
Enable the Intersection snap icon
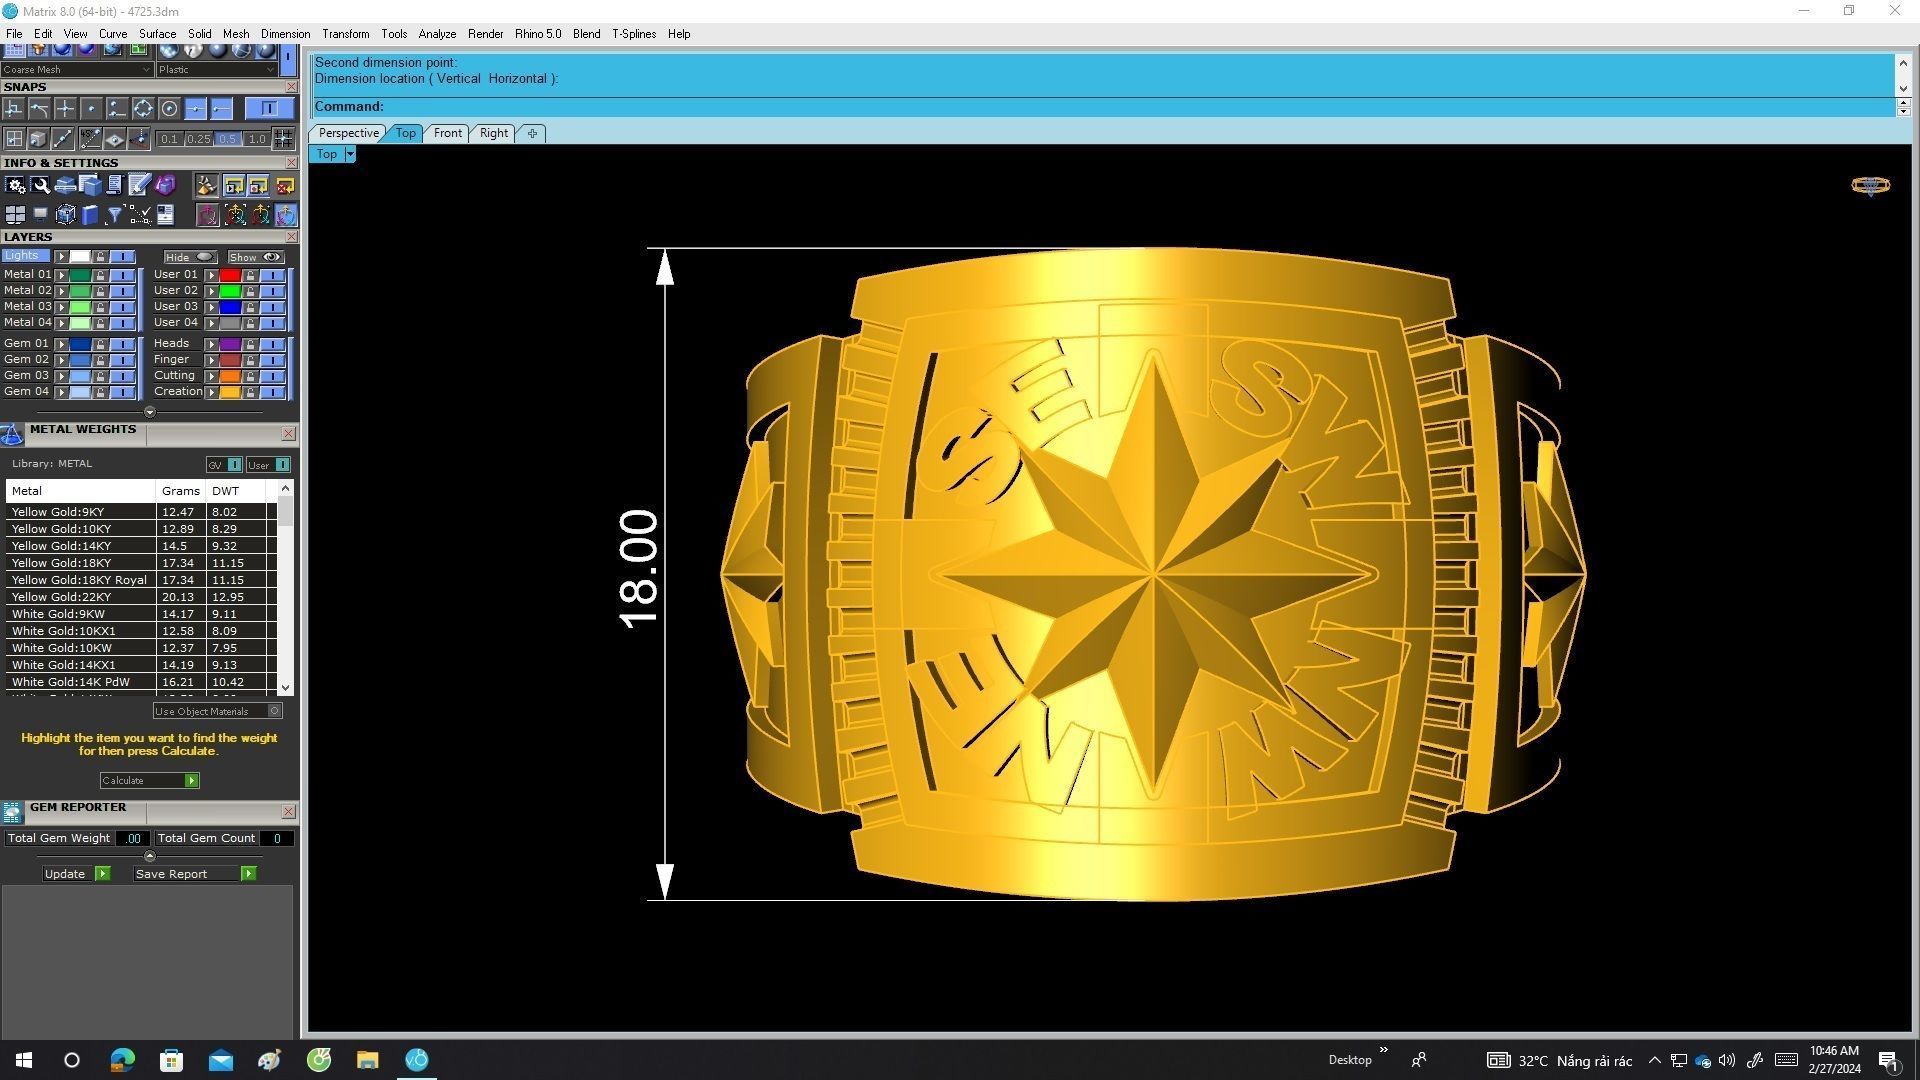tap(65, 108)
